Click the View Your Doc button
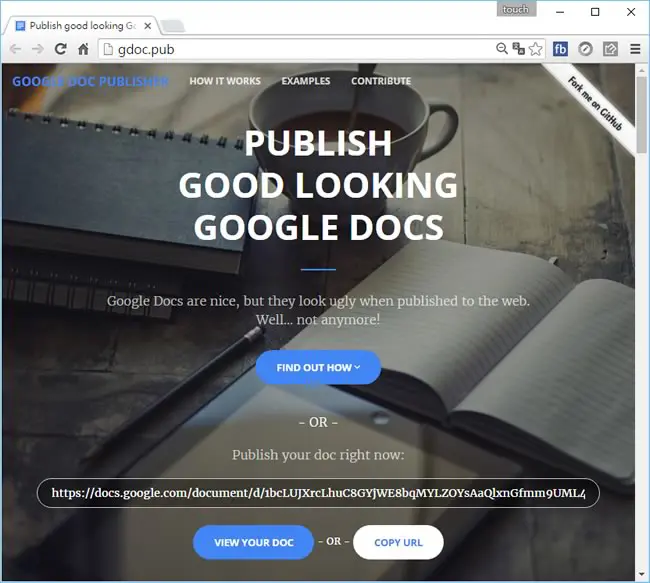The image size is (650, 583). coord(253,542)
